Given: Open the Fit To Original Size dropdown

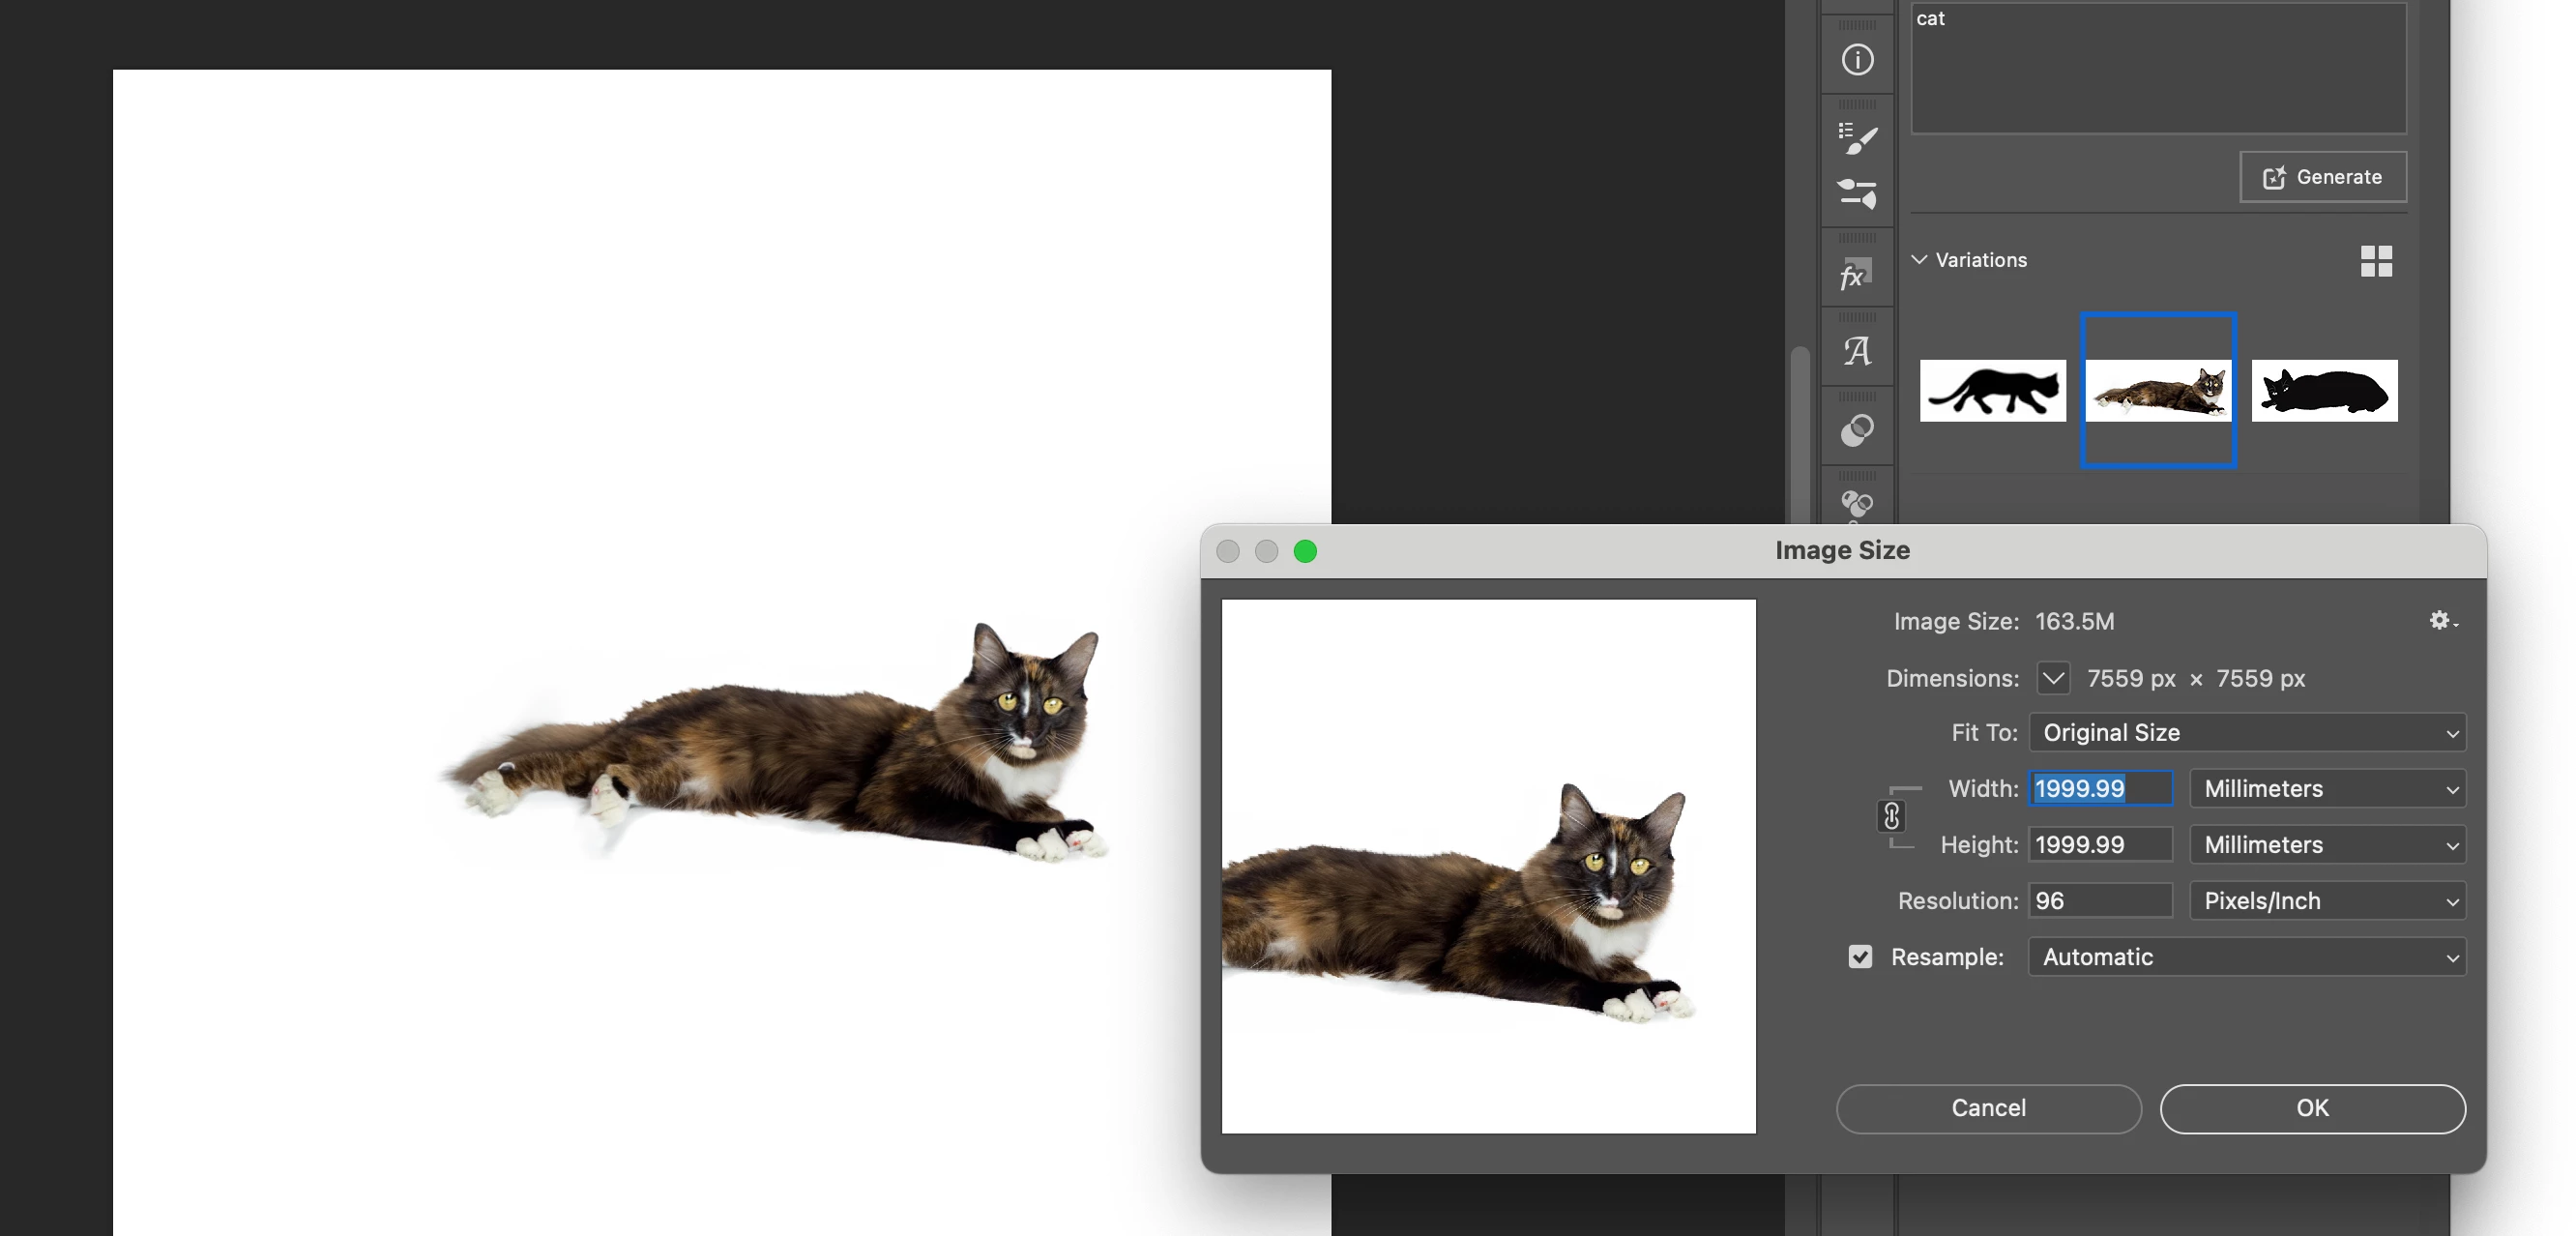Looking at the screenshot, I should (2247, 733).
